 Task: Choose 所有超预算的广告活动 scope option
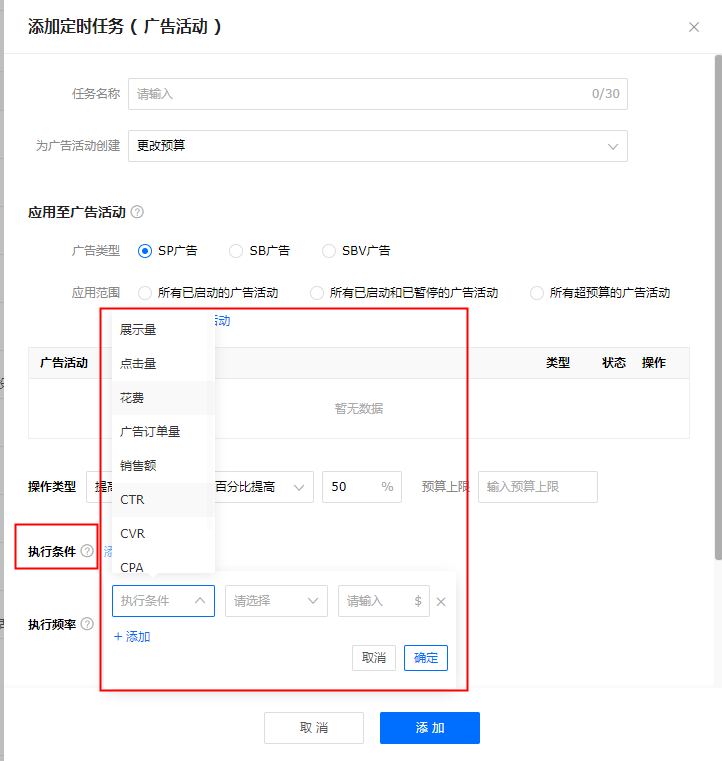[x=537, y=293]
